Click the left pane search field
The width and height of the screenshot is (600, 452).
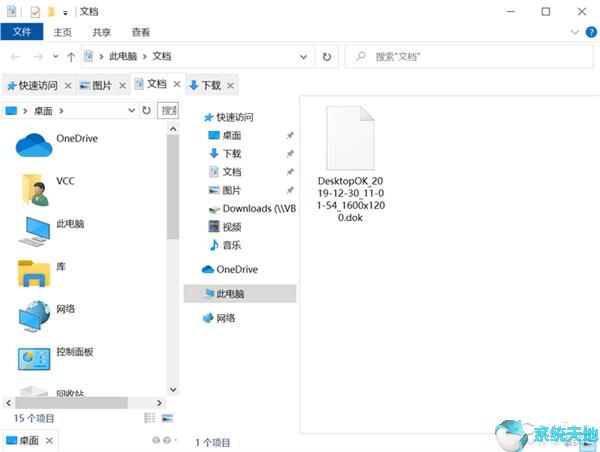click(168, 111)
